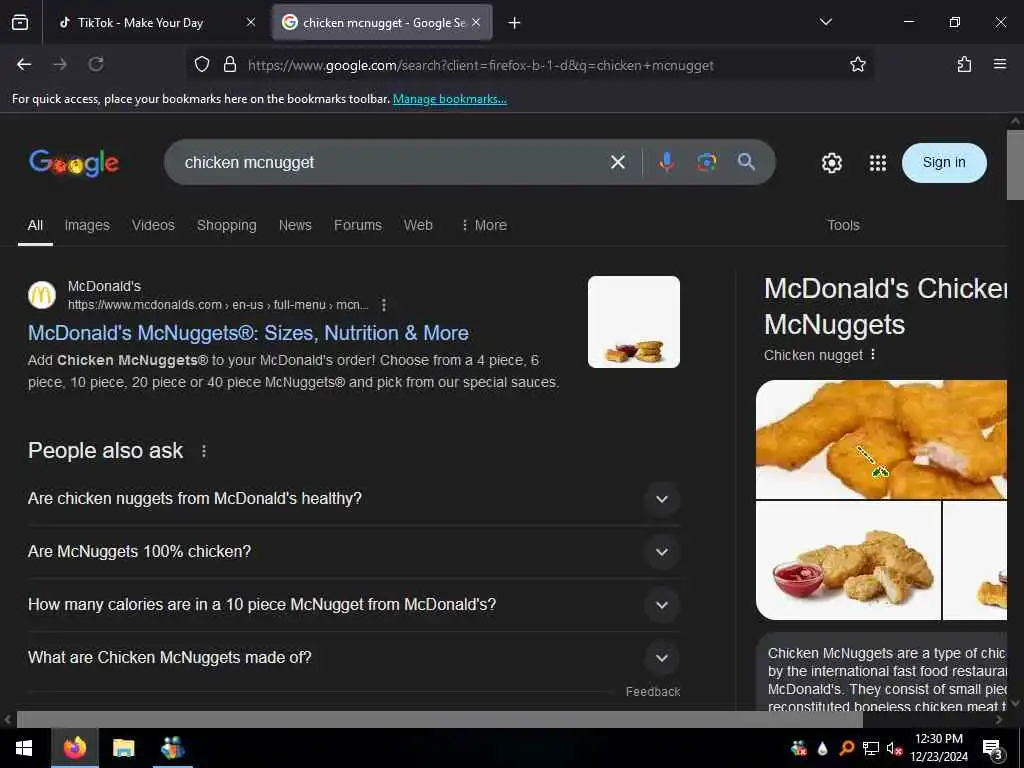Open the Firefox hamburger menu
This screenshot has height=768, width=1024.
pyautogui.click(x=1000, y=65)
